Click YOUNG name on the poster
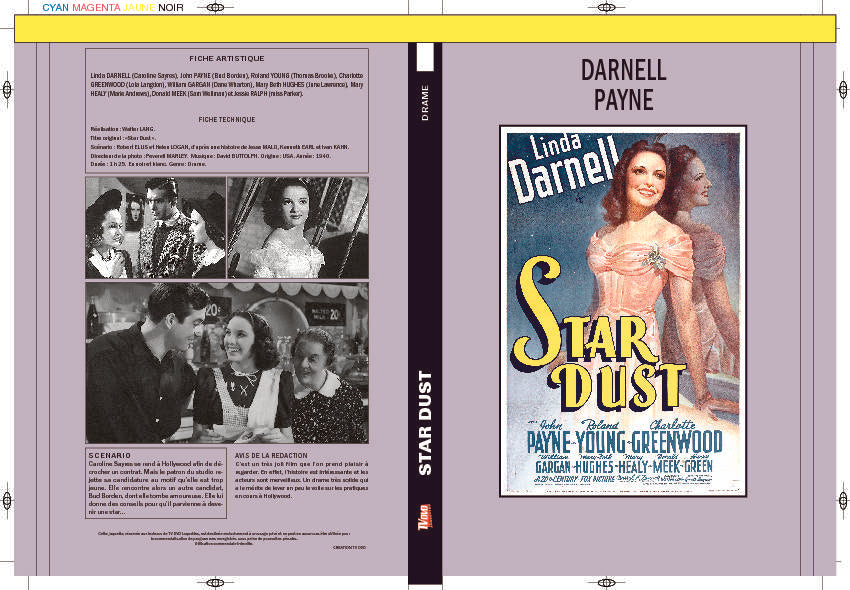 (601, 442)
